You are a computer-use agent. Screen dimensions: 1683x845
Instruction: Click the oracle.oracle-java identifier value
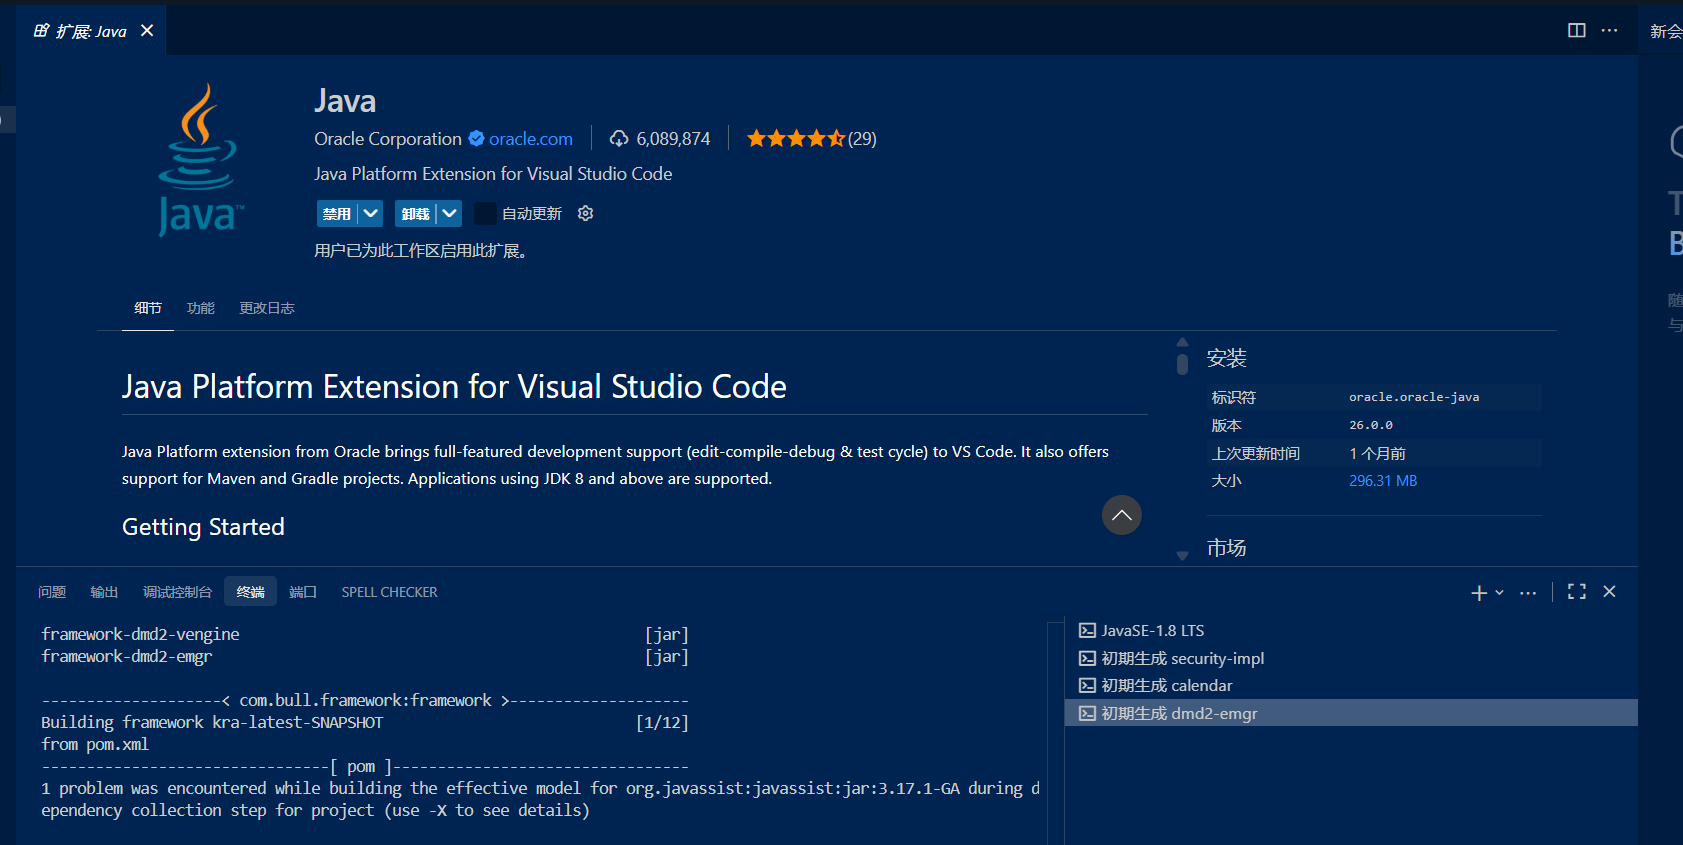pos(1414,397)
